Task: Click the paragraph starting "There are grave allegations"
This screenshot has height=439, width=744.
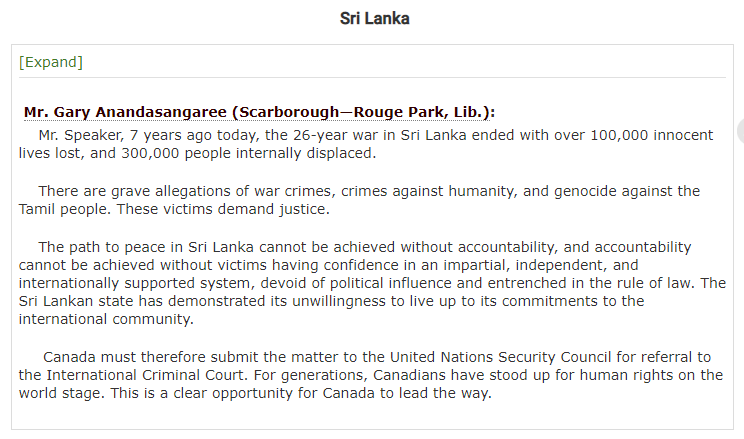Action: [359, 200]
